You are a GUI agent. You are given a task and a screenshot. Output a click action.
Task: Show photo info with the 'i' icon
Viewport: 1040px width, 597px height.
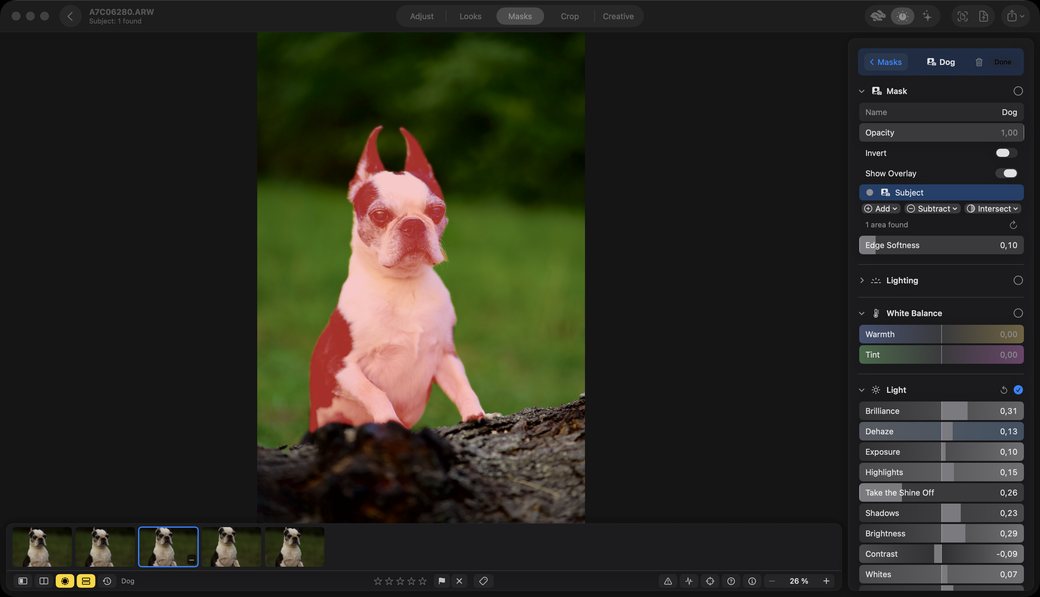(x=752, y=581)
